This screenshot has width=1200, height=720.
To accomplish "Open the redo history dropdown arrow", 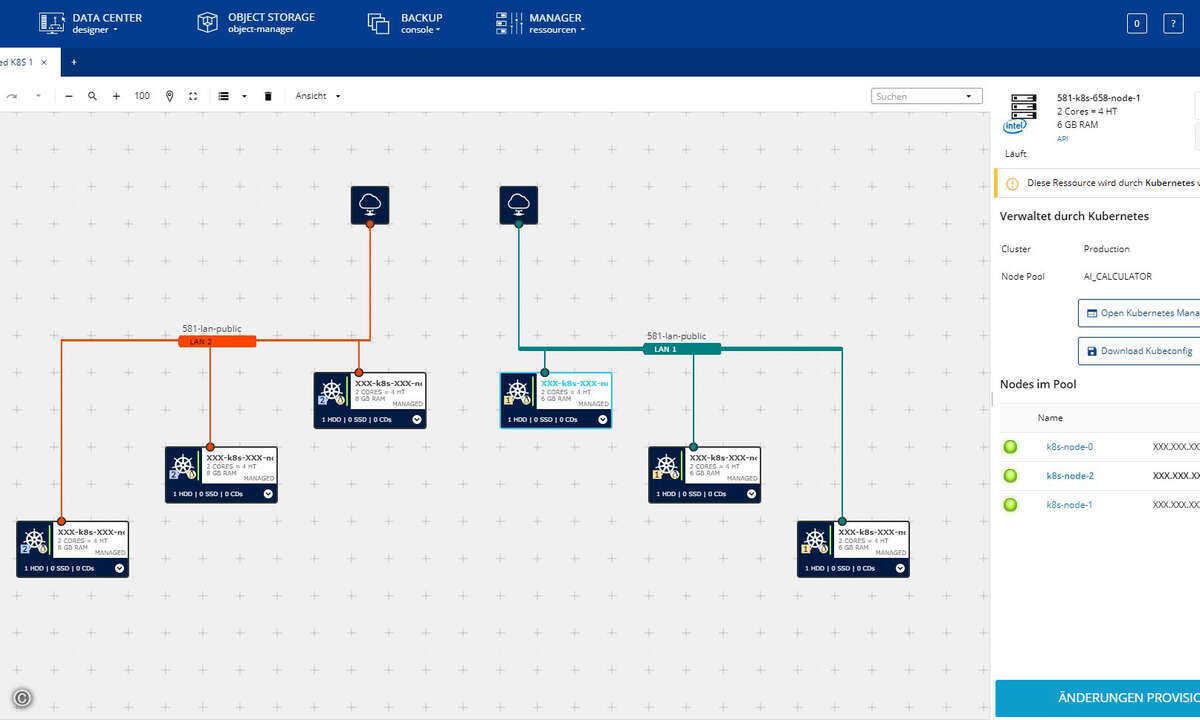I will 38,96.
